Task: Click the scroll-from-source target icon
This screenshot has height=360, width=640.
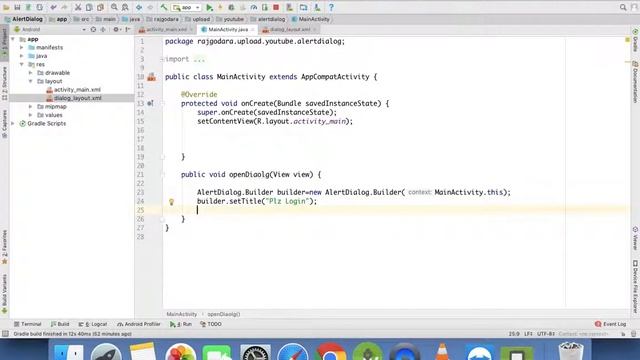Action: [93, 29]
